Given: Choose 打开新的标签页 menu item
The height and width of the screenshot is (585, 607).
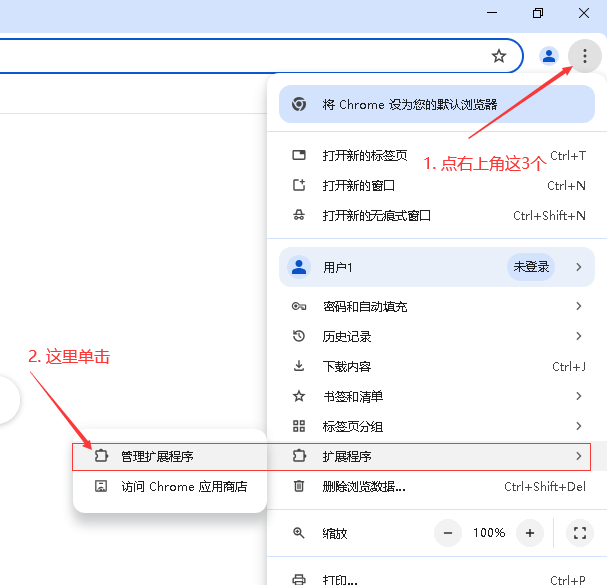Looking at the screenshot, I should [364, 155].
